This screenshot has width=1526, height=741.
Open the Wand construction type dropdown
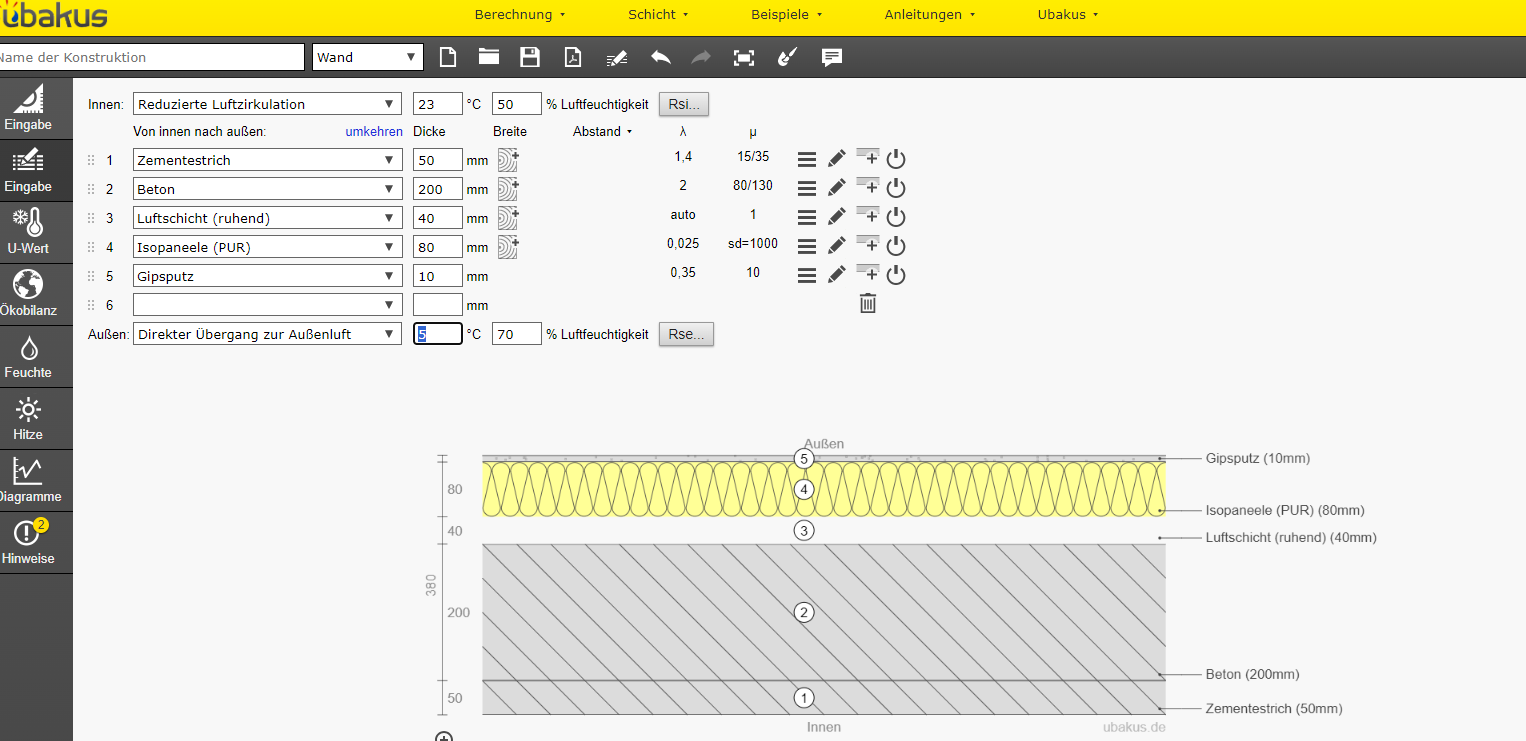(367, 57)
